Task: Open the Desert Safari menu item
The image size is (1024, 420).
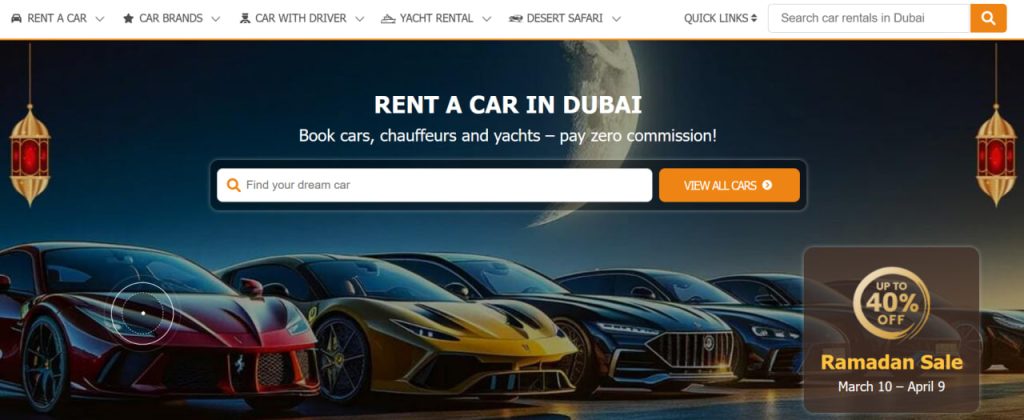Action: (564, 18)
